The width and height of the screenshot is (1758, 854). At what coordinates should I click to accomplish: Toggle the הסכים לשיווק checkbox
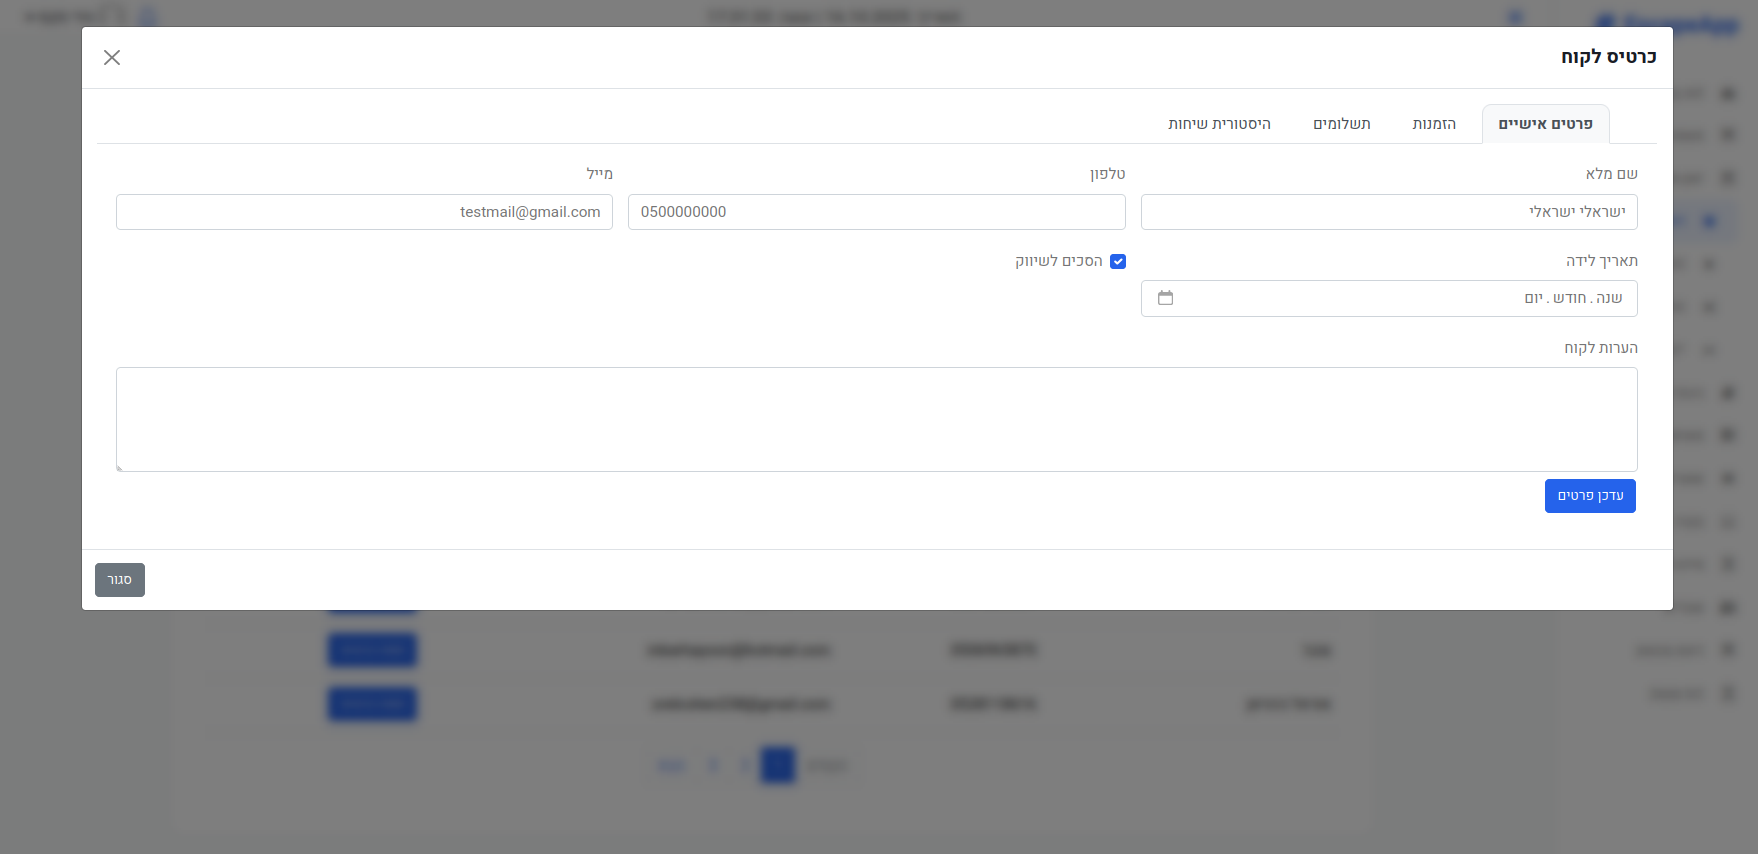[1118, 262]
